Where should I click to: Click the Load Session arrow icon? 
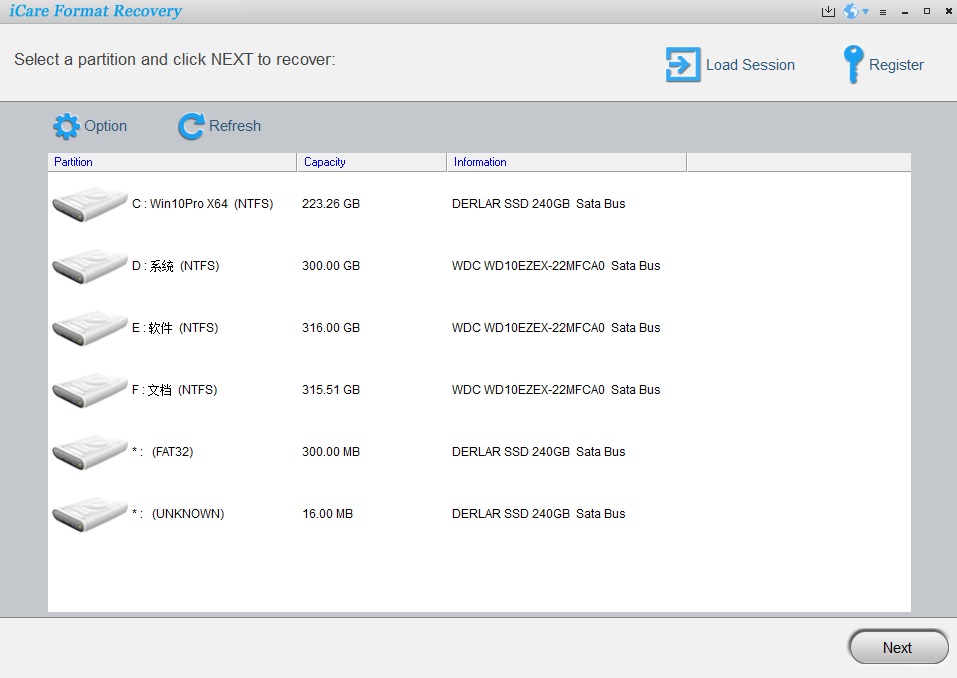tap(683, 65)
